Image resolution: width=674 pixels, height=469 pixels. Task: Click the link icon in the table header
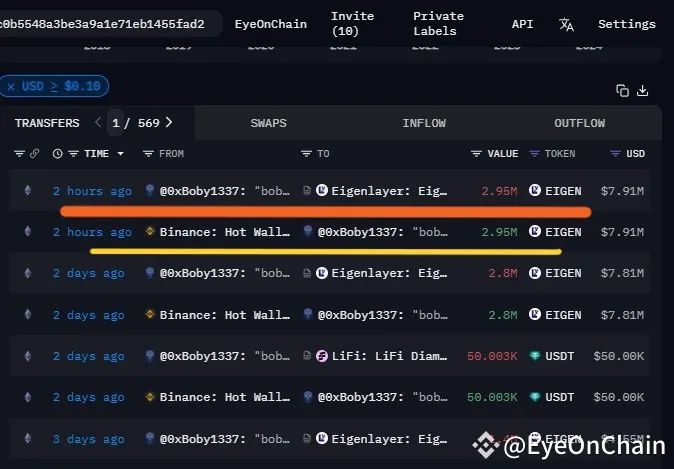click(34, 153)
